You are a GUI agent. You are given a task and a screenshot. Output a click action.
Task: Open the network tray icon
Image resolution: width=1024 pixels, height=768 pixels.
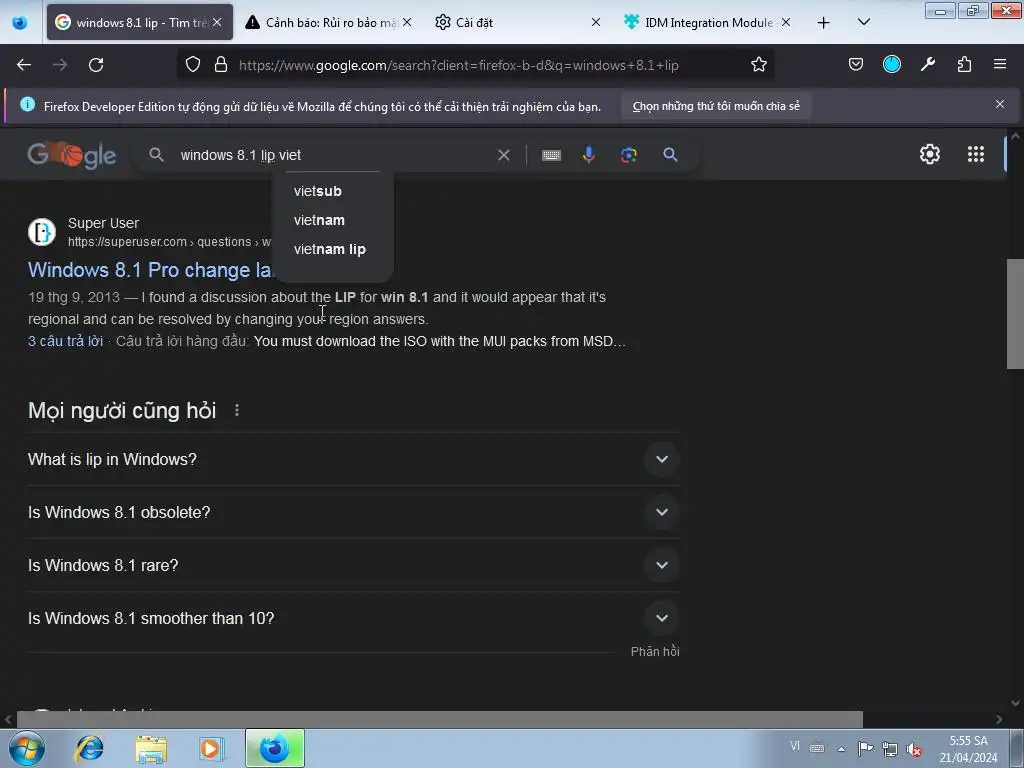(889, 749)
